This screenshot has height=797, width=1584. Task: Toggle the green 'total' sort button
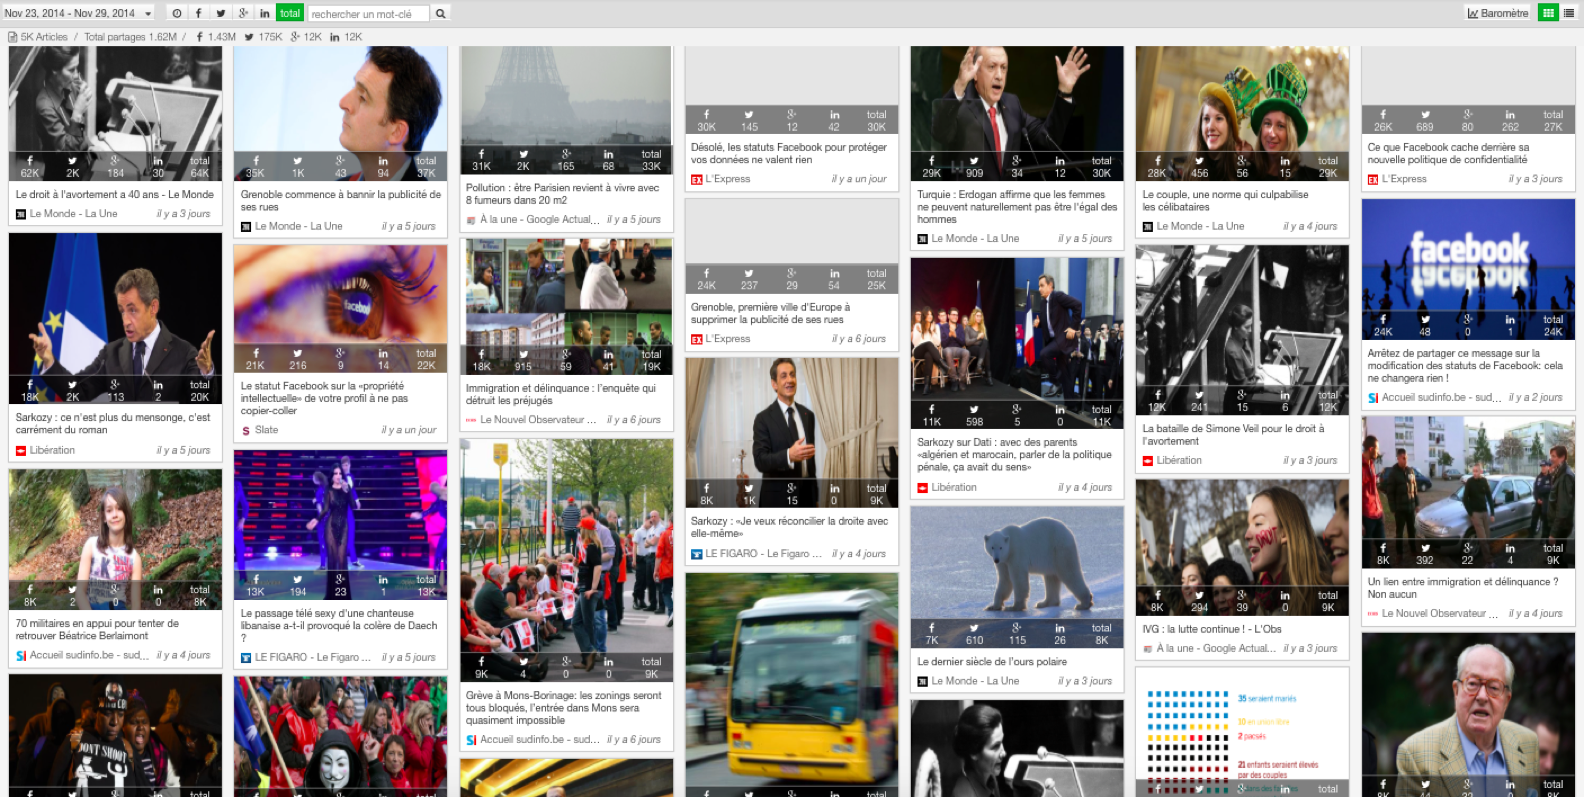(x=290, y=13)
